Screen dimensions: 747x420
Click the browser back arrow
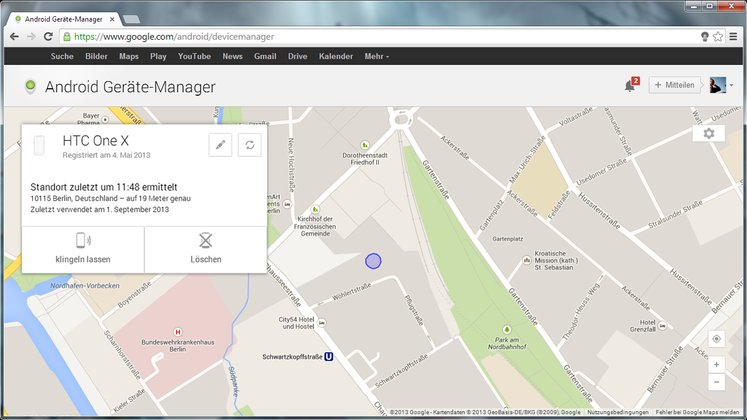(14, 37)
